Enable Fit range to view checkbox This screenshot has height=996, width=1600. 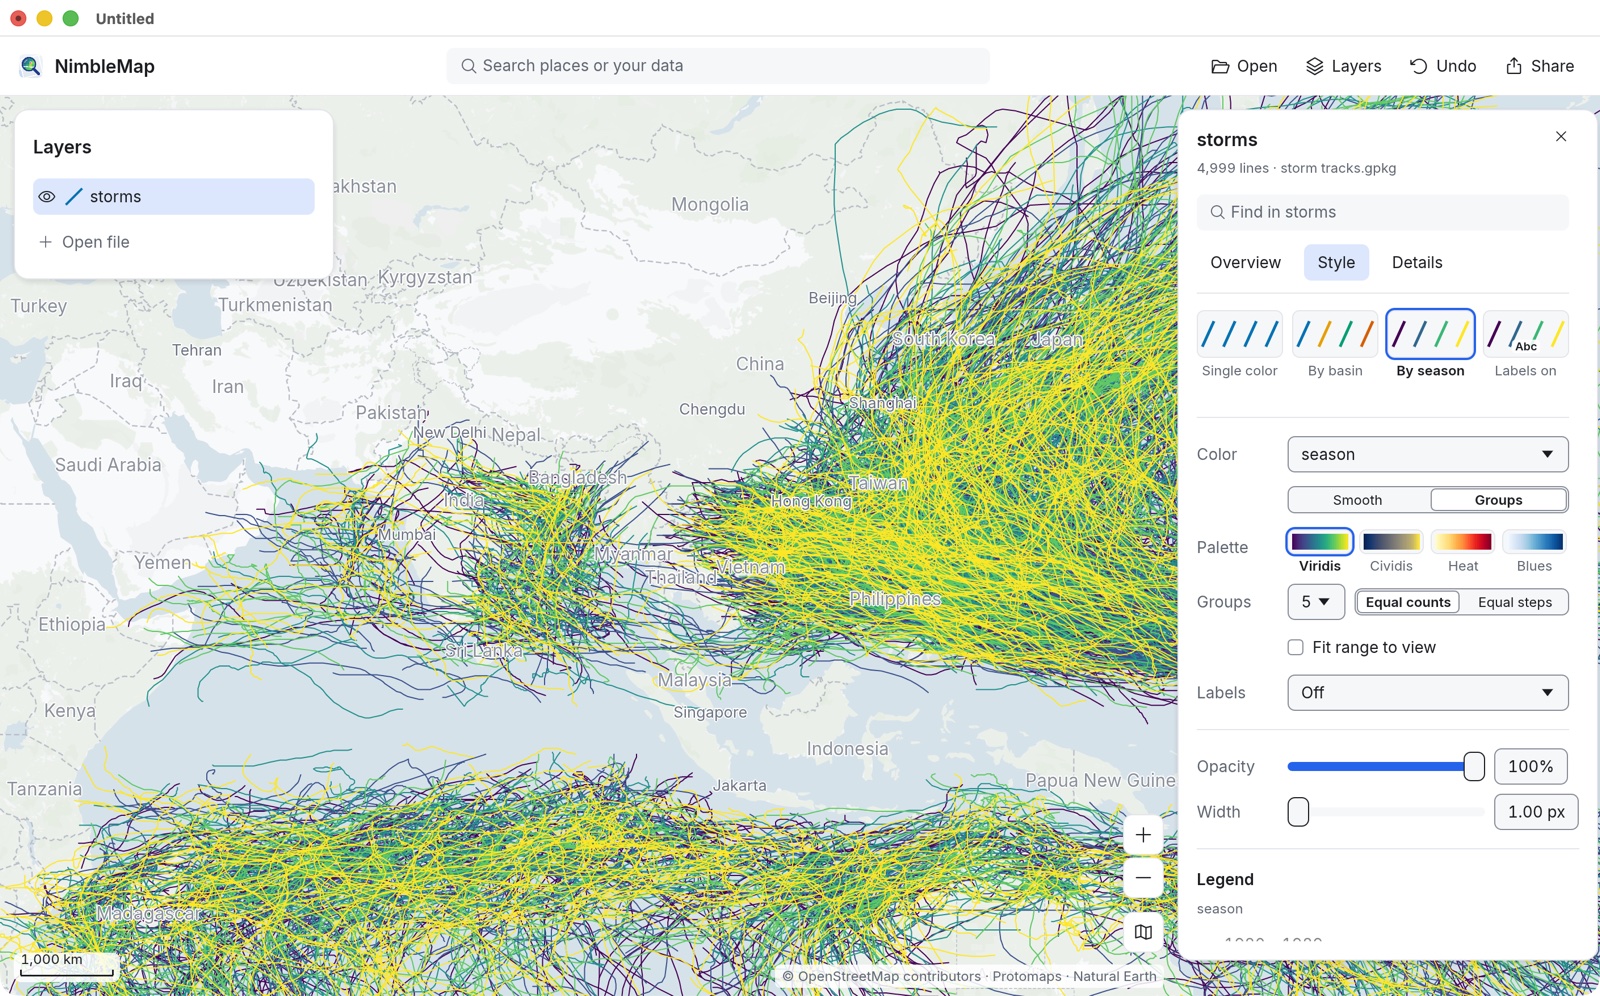(x=1296, y=648)
